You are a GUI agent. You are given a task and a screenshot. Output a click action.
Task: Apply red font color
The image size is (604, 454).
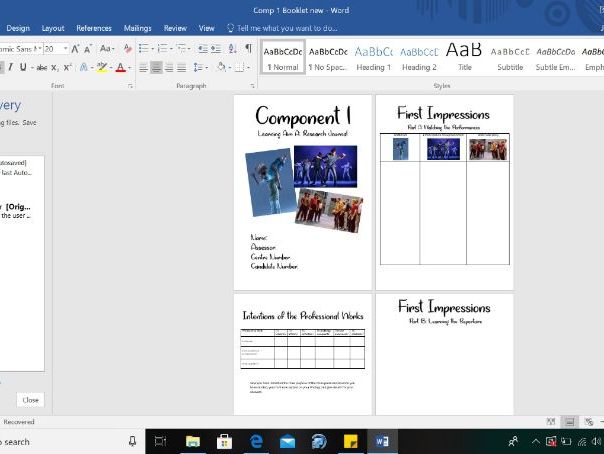click(x=120, y=68)
